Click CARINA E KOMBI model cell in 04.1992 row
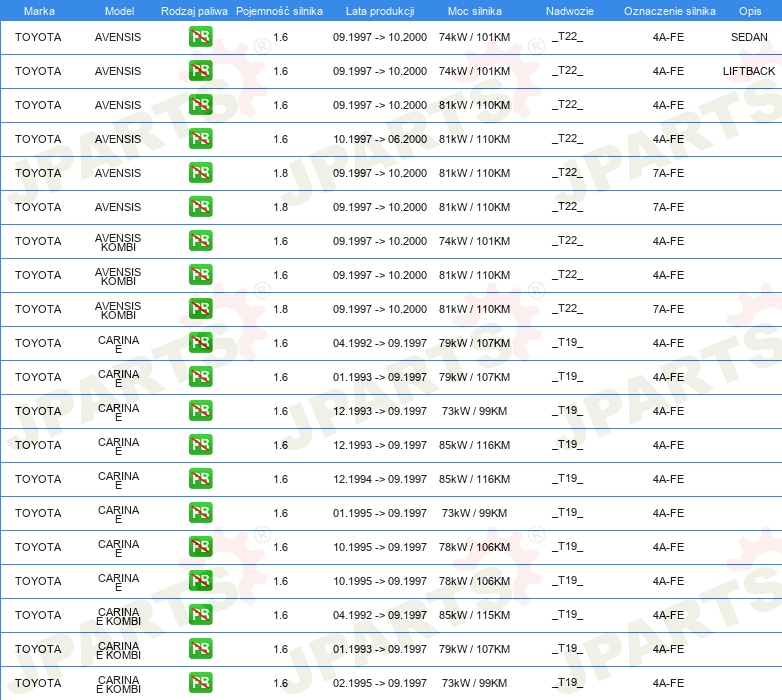 118,616
